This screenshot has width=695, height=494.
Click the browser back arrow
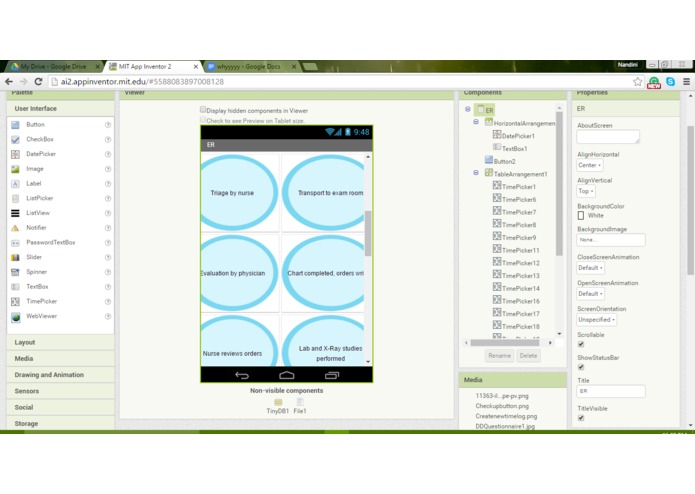tap(9, 82)
